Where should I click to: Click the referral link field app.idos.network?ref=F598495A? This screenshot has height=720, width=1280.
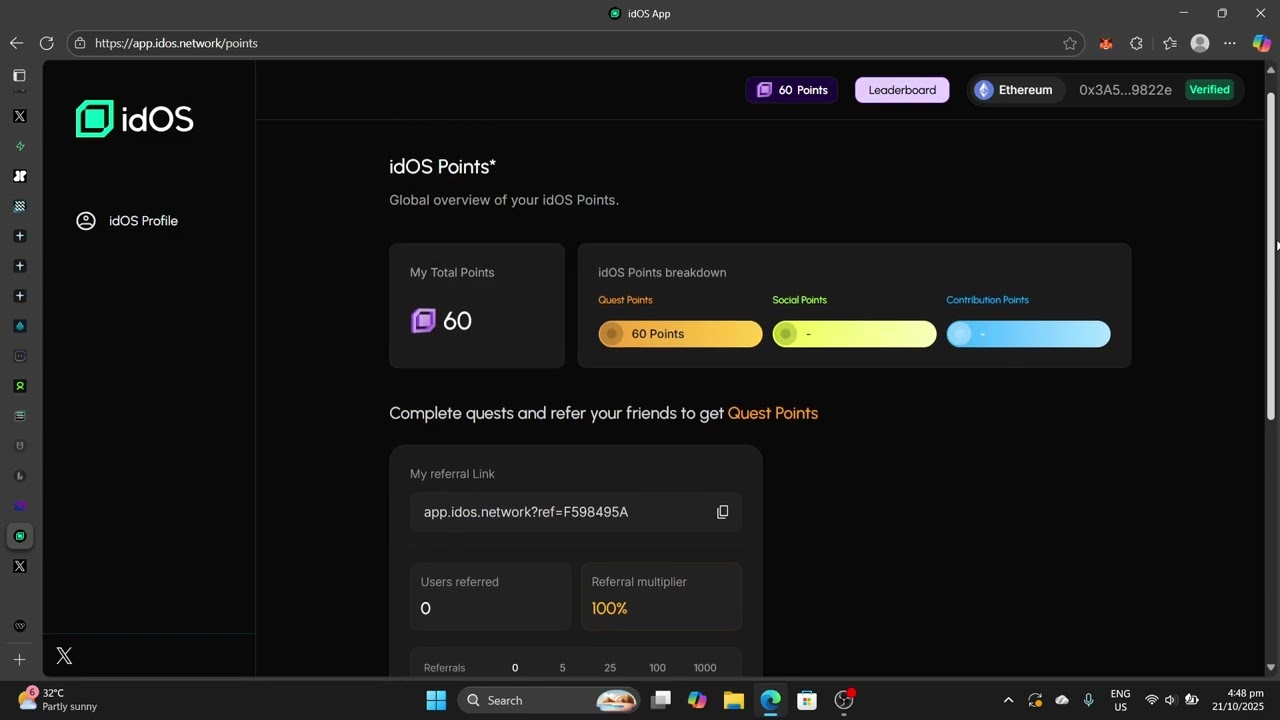tap(575, 512)
